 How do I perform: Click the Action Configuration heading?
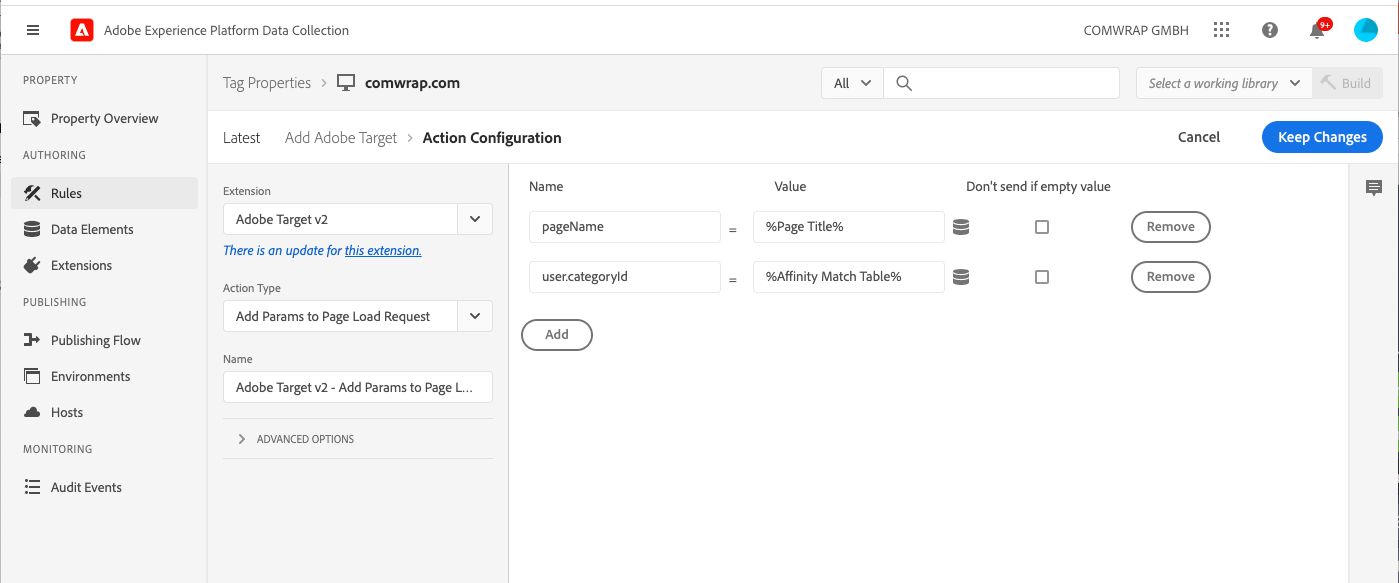(492, 138)
